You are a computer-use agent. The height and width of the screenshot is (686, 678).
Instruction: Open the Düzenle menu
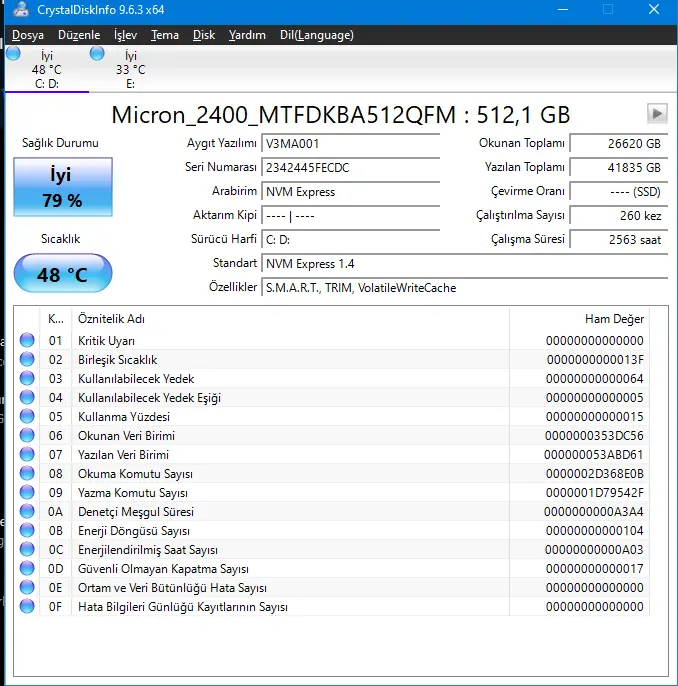pos(79,35)
